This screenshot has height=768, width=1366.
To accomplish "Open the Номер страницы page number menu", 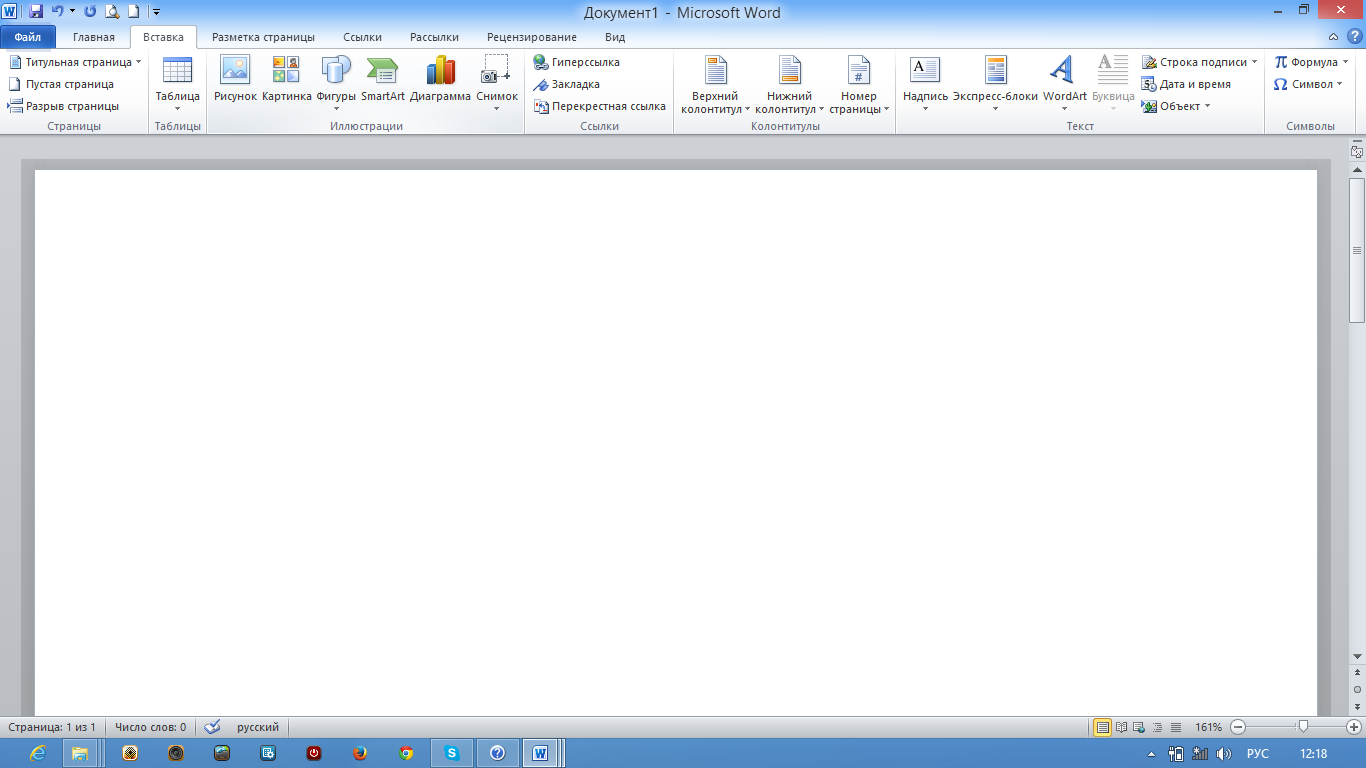I will pyautogui.click(x=859, y=85).
